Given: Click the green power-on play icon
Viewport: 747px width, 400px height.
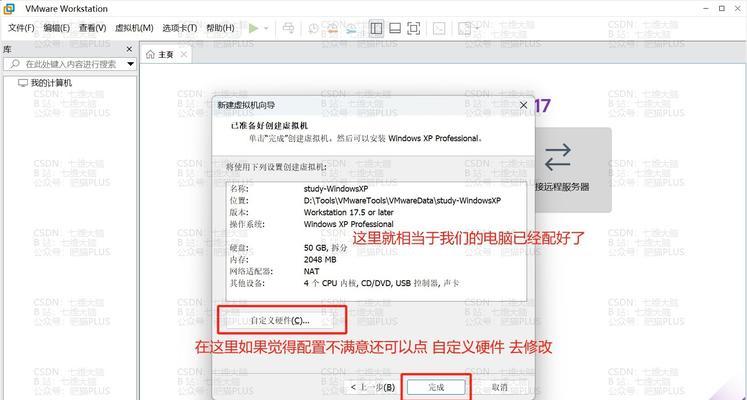Looking at the screenshot, I should [x=253, y=29].
